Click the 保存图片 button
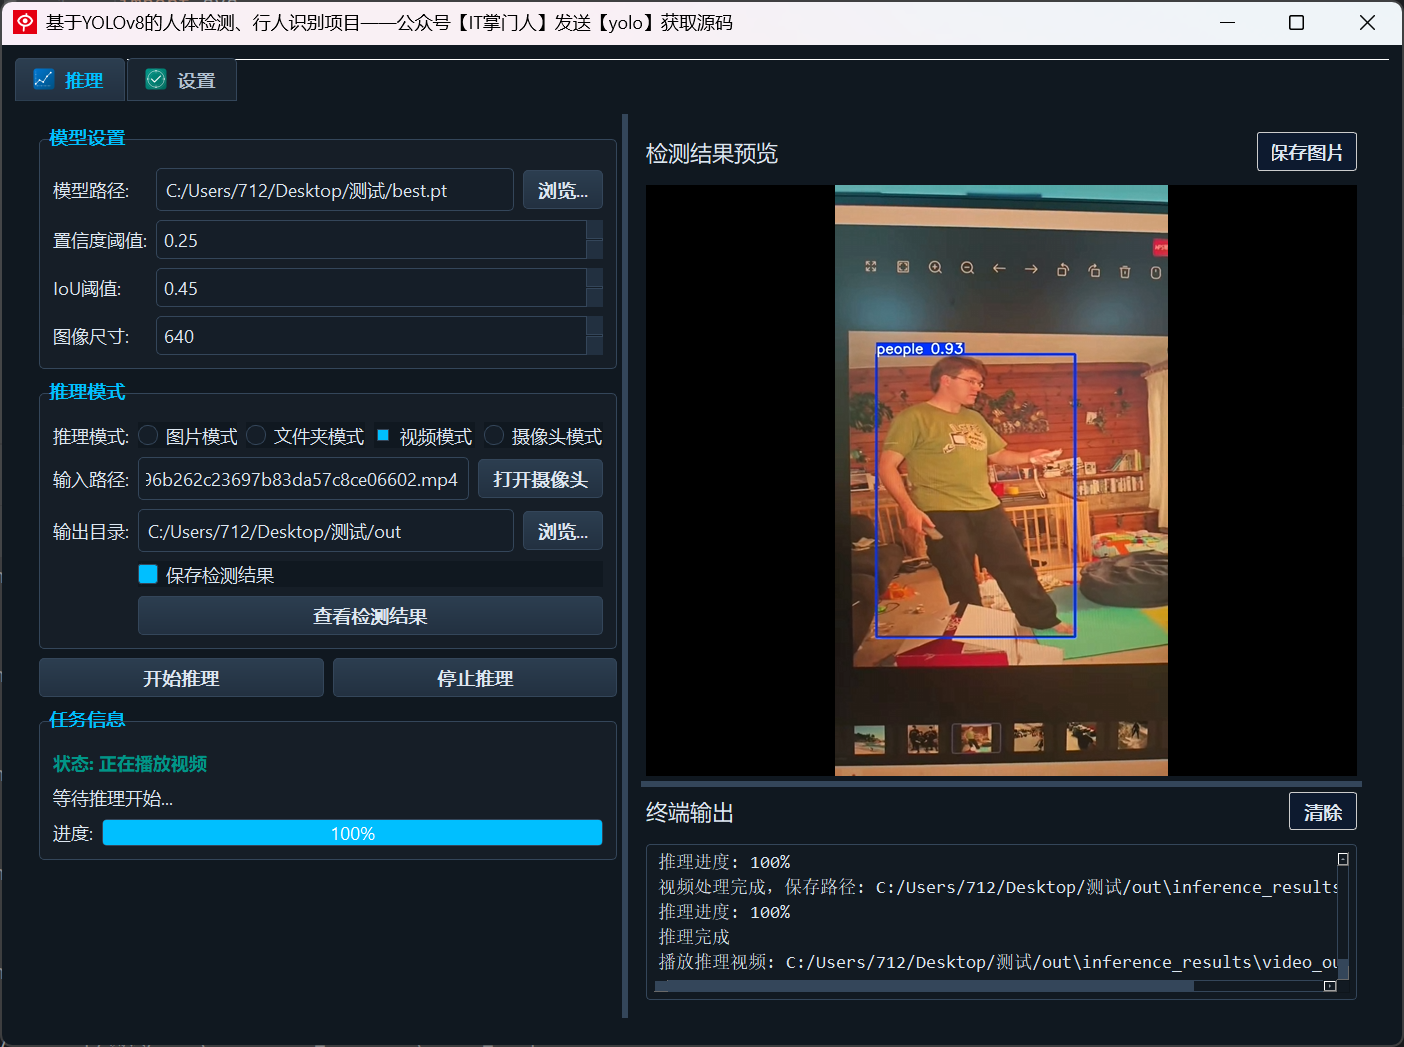The width and height of the screenshot is (1404, 1047). point(1306,152)
